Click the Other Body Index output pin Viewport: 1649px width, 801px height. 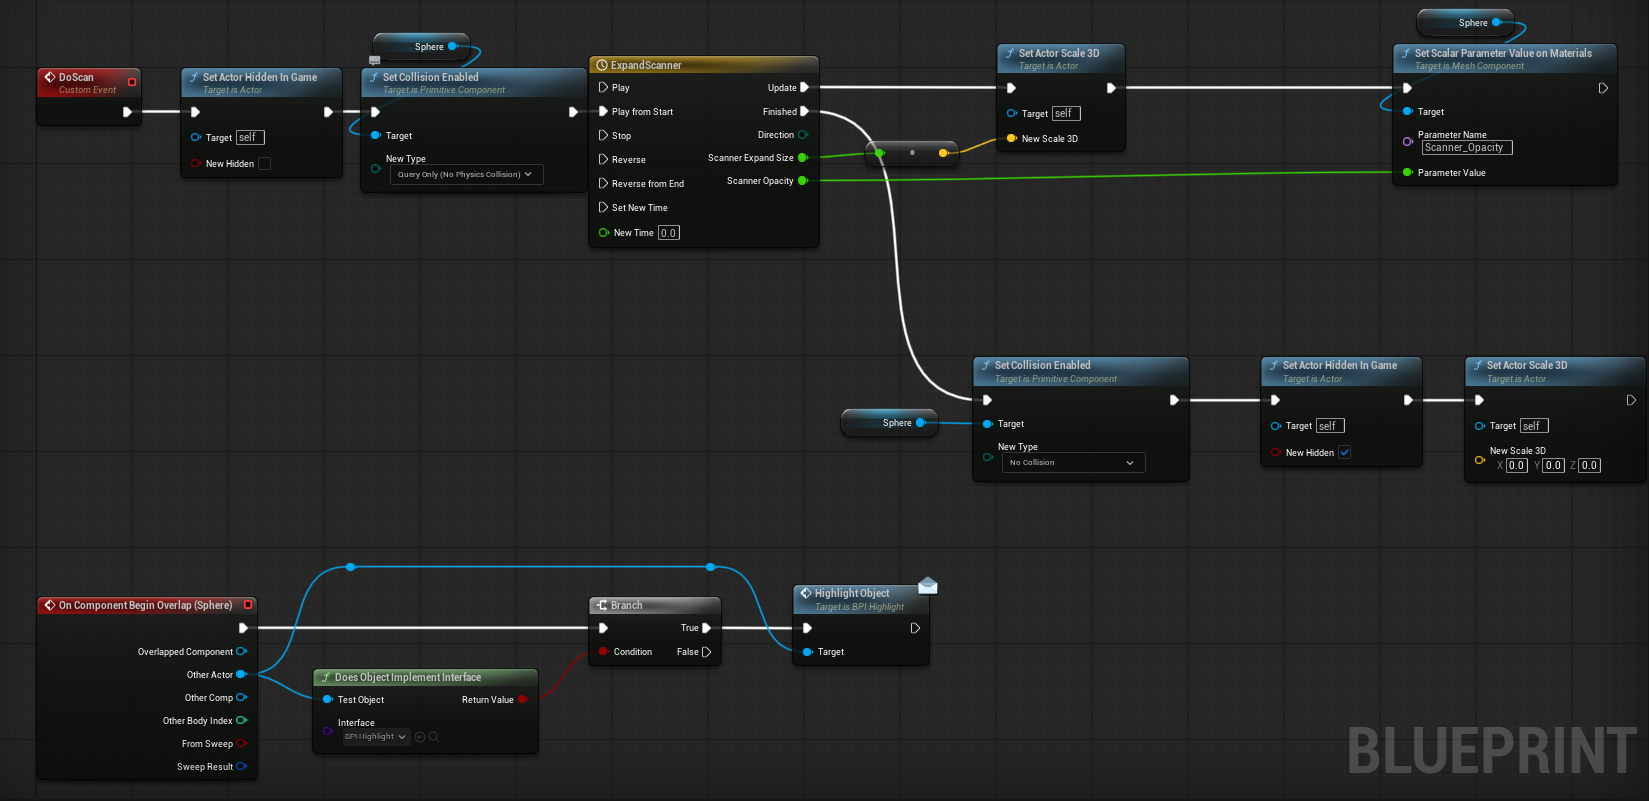(241, 720)
